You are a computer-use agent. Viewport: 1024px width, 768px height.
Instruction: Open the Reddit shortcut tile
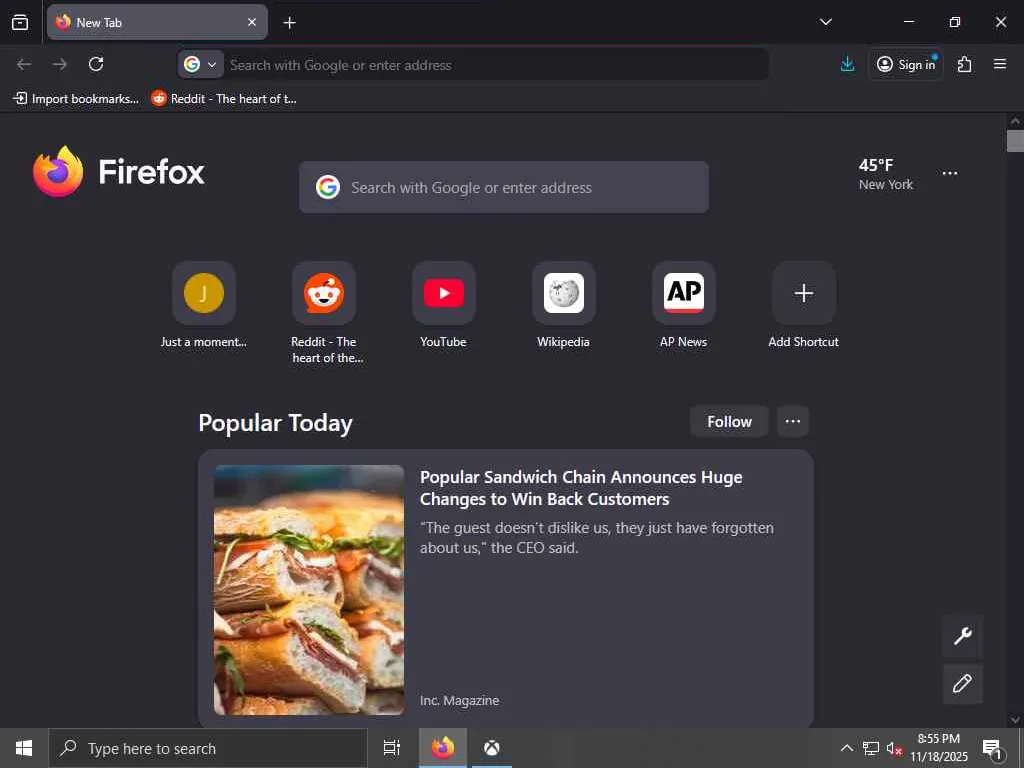point(324,313)
